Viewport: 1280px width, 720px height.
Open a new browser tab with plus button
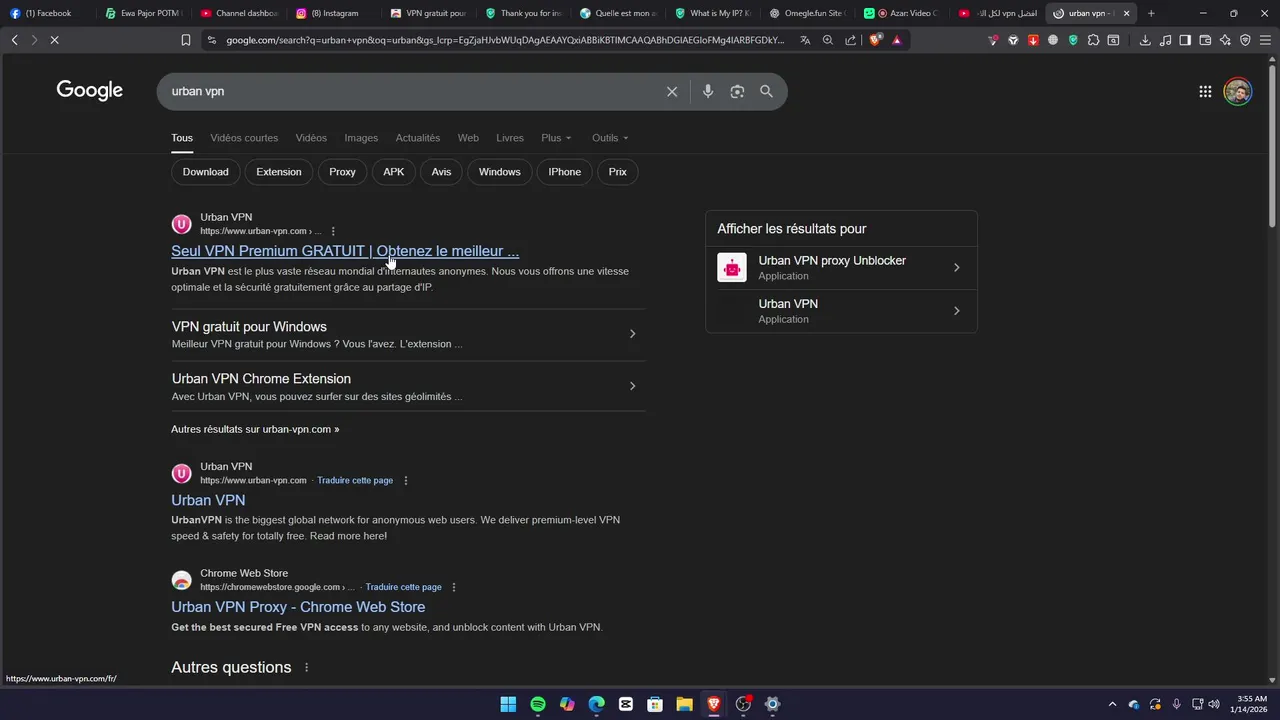[x=1151, y=13]
